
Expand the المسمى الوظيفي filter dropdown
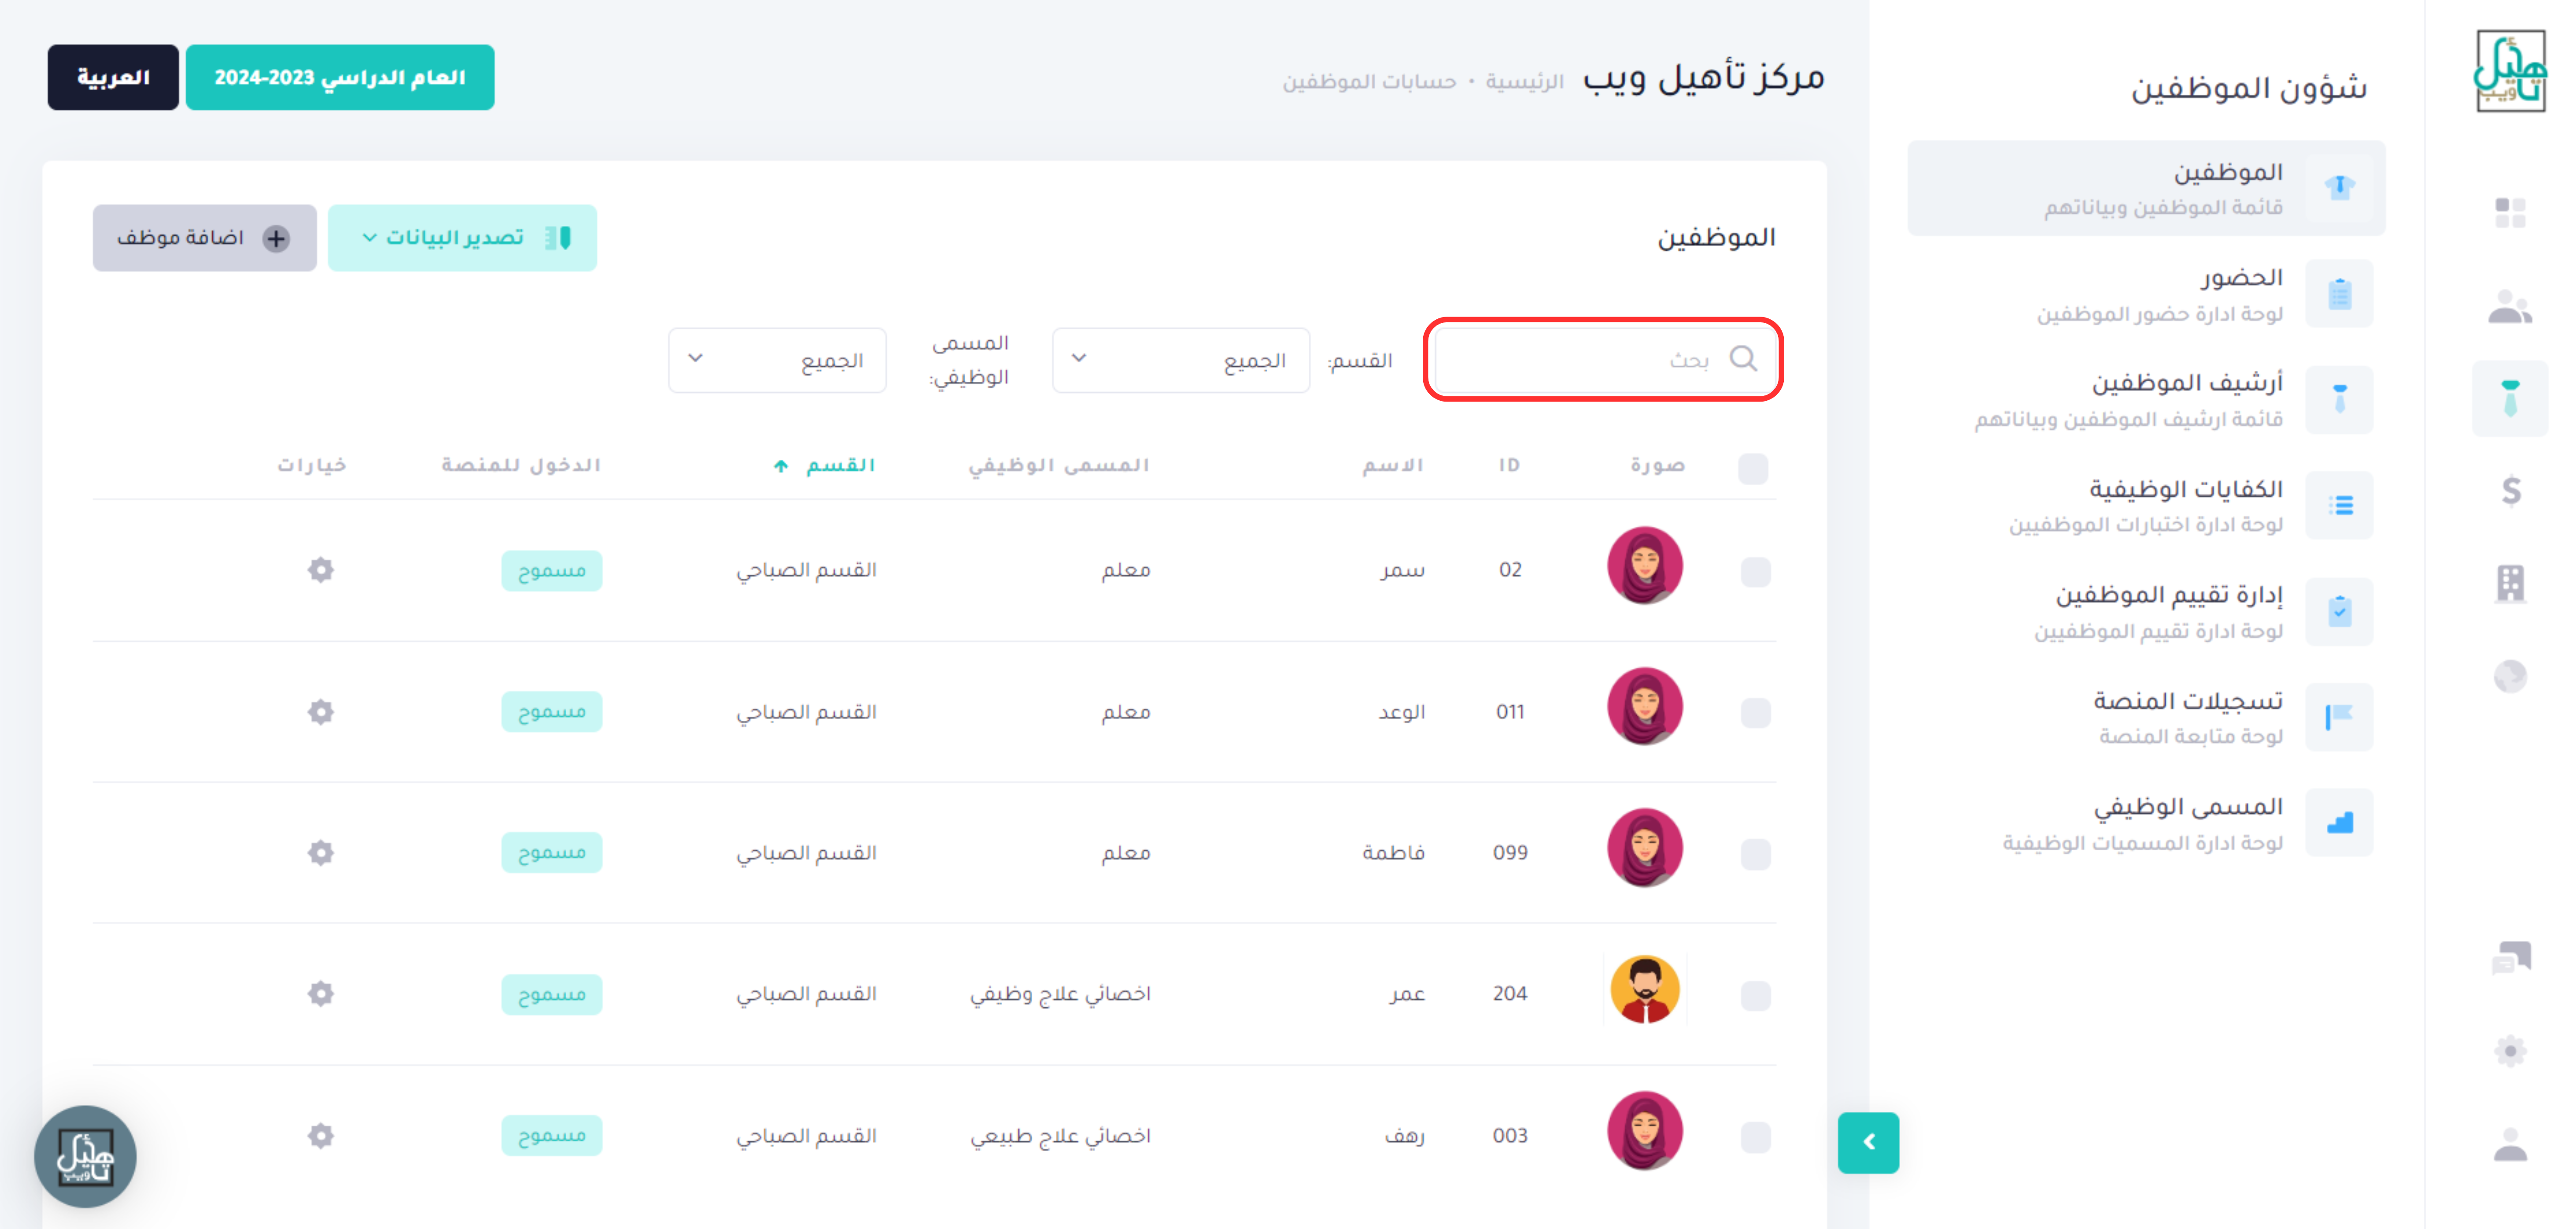point(777,360)
